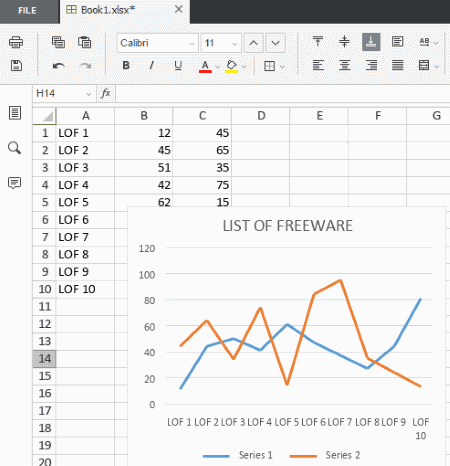Select cell containing LOF 1
This screenshot has width=450, height=466.
[85, 133]
